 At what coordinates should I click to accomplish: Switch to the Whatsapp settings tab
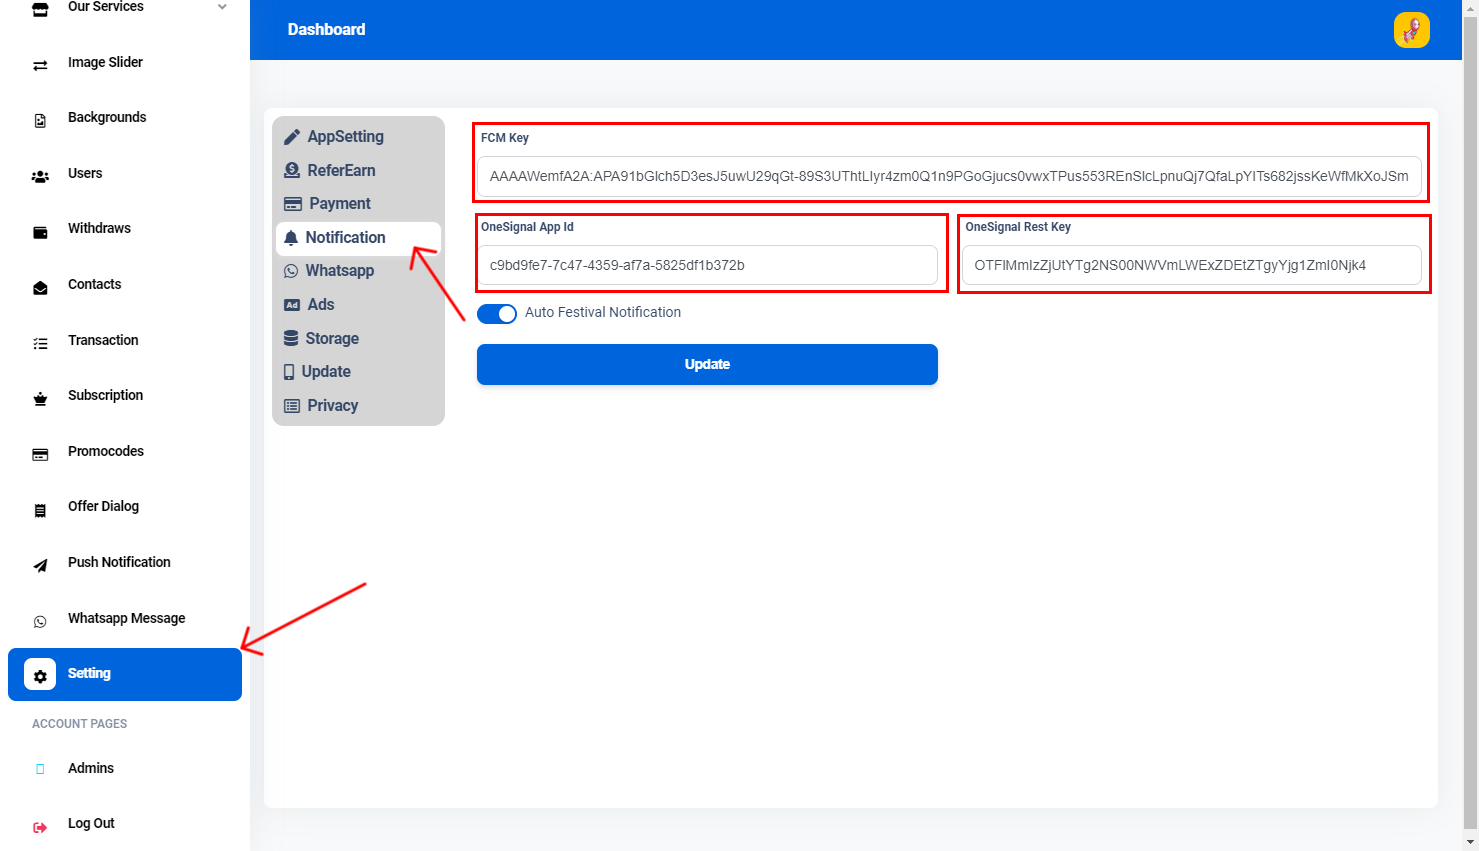[358, 271]
